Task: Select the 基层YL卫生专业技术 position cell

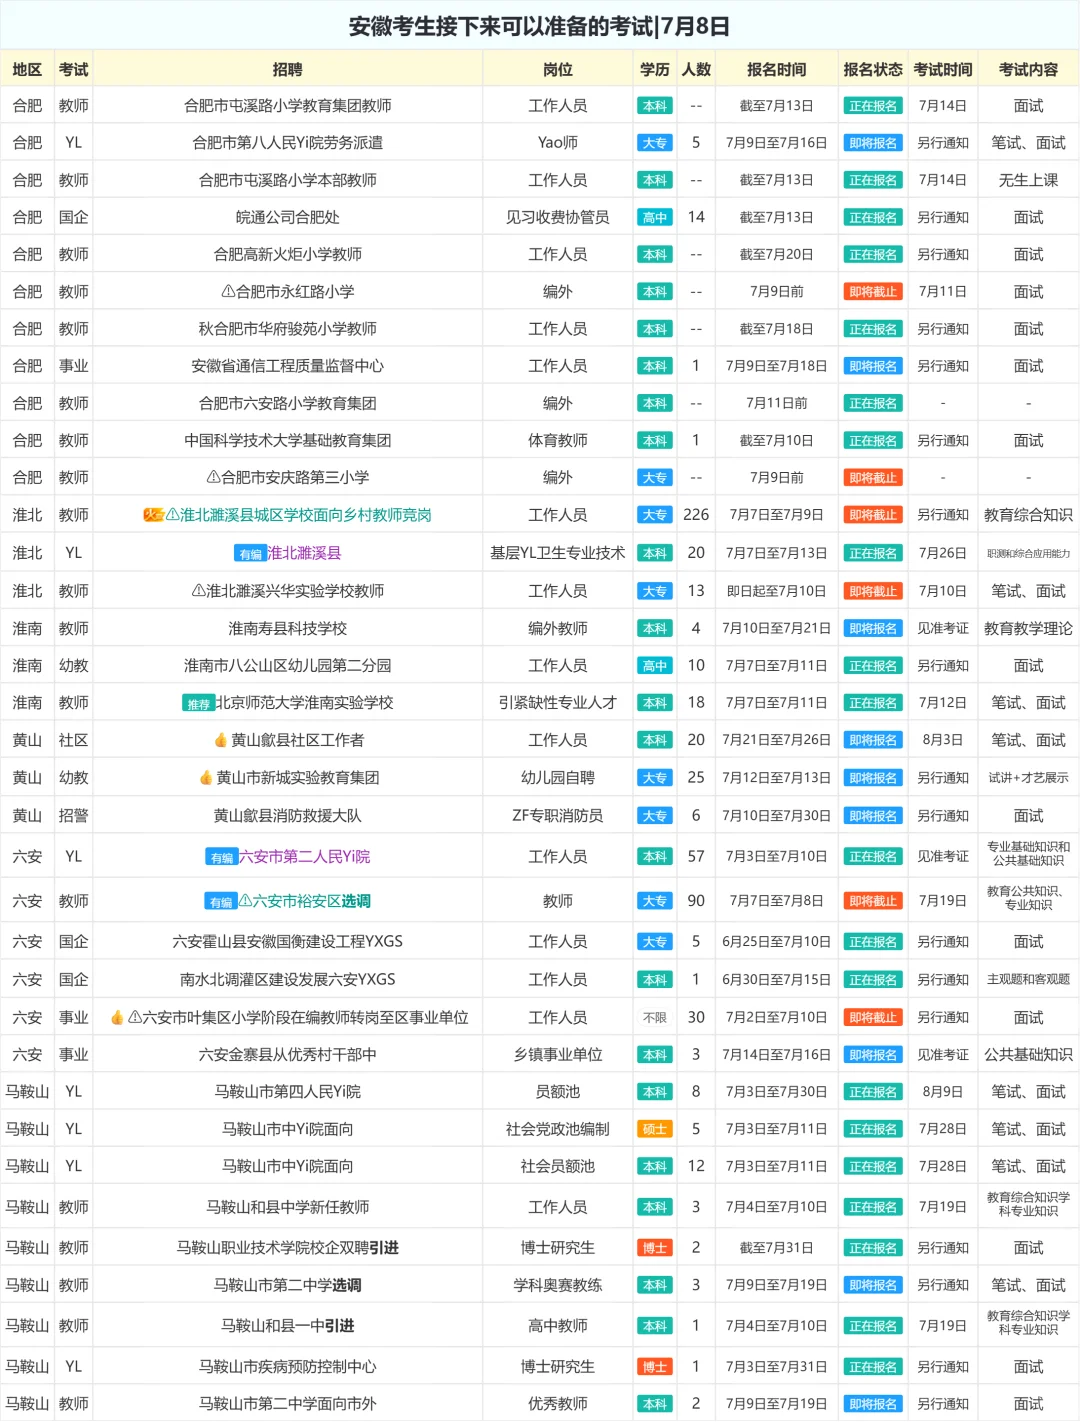Action: click(558, 553)
